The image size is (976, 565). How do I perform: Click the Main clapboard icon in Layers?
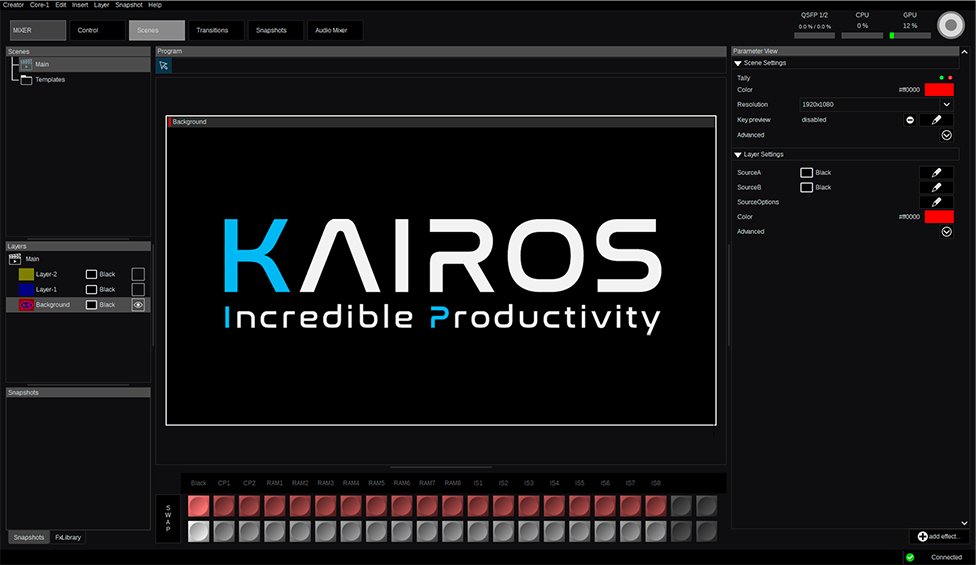(14, 259)
